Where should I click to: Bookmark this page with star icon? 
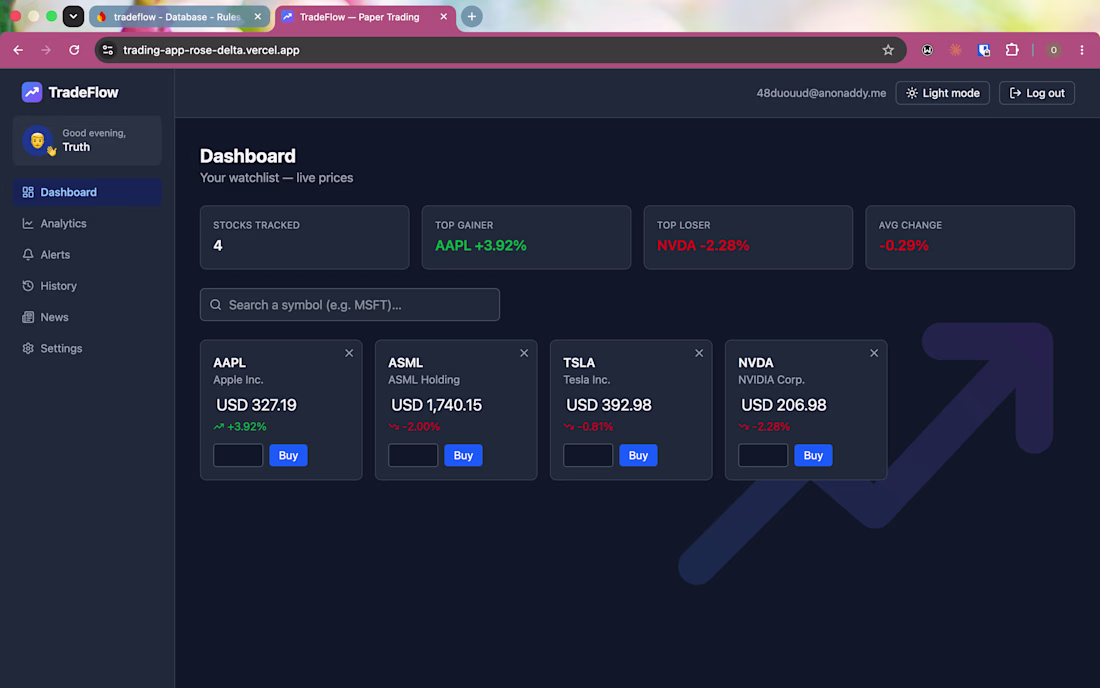[x=888, y=50]
